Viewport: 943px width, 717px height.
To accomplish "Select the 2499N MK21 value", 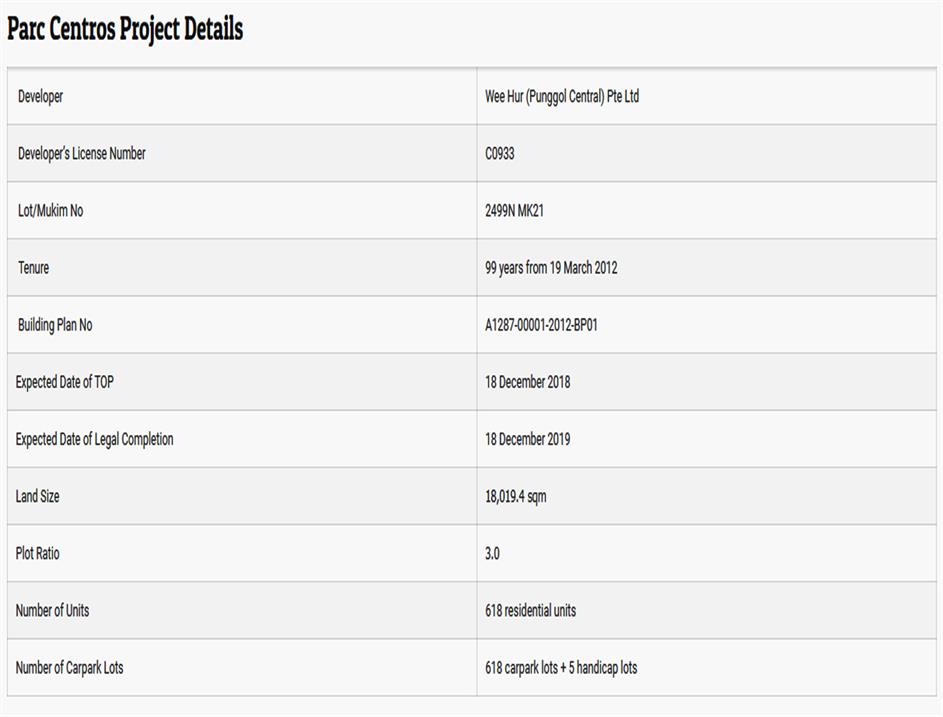I will (x=514, y=211).
